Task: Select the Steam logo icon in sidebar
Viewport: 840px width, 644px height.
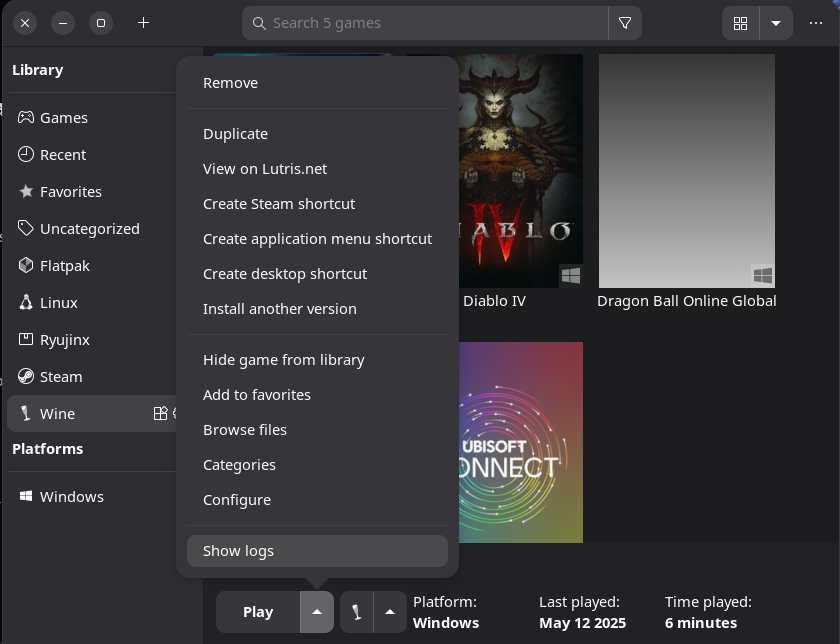Action: pyautogui.click(x=26, y=376)
